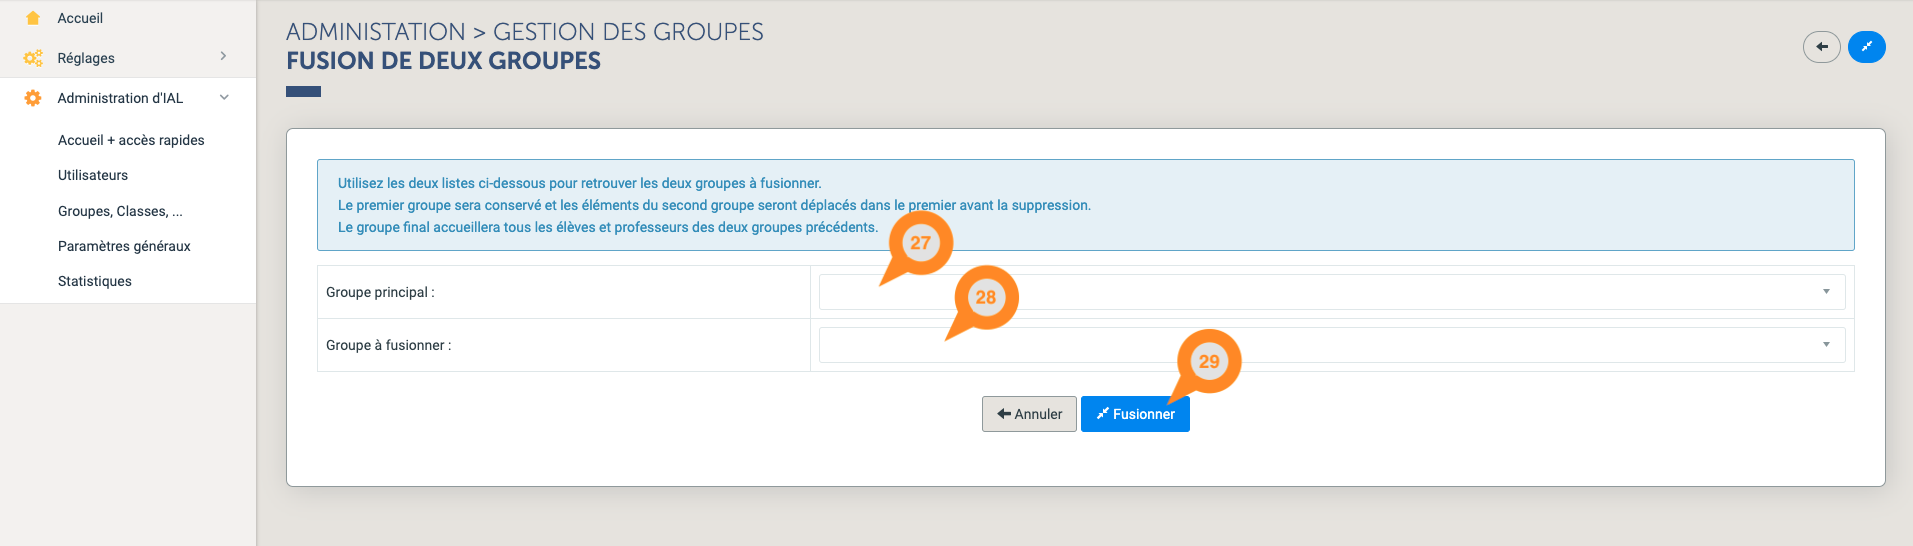Click the Groupe à fusionner dropdown arrow
Screen dimensions: 1913x546
click(1826, 345)
